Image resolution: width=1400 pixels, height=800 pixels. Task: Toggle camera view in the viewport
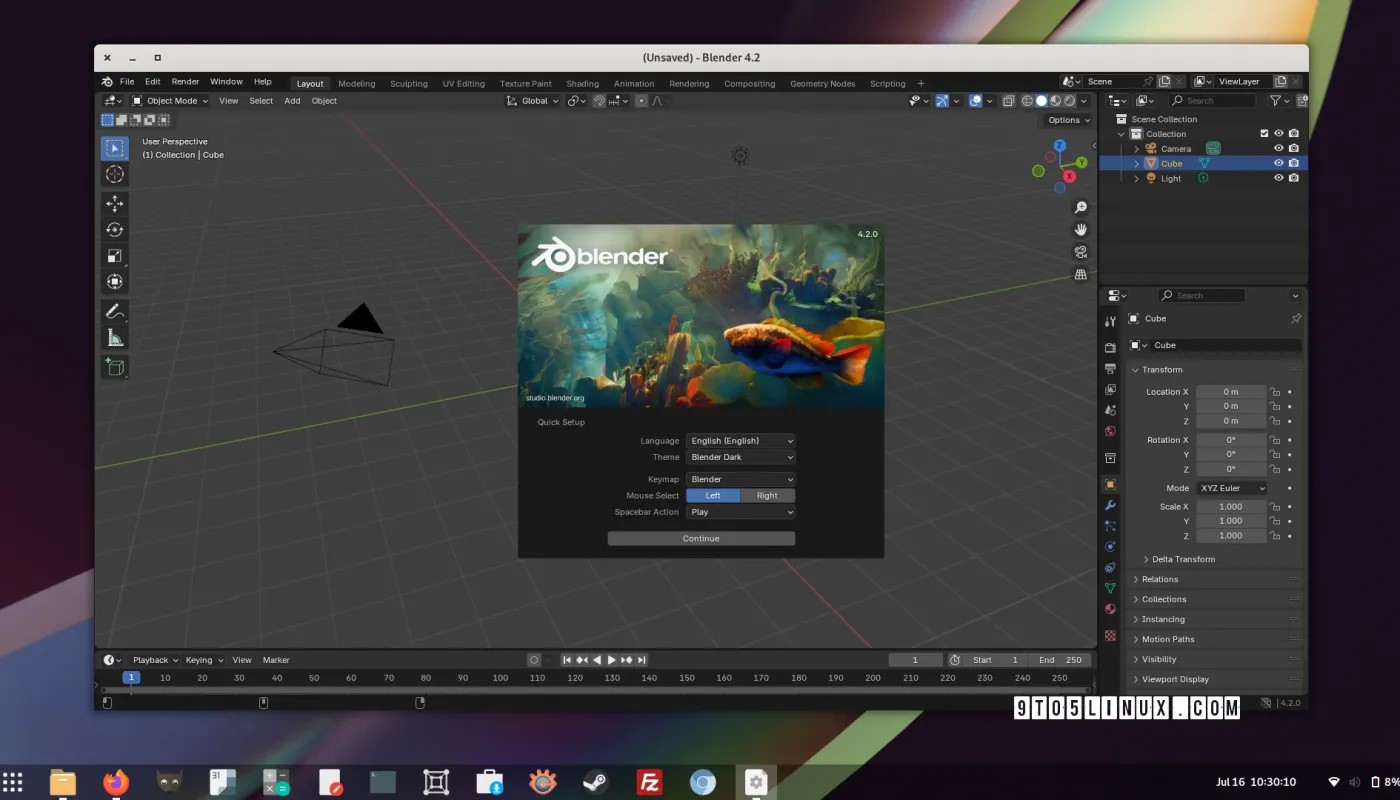(x=1080, y=252)
